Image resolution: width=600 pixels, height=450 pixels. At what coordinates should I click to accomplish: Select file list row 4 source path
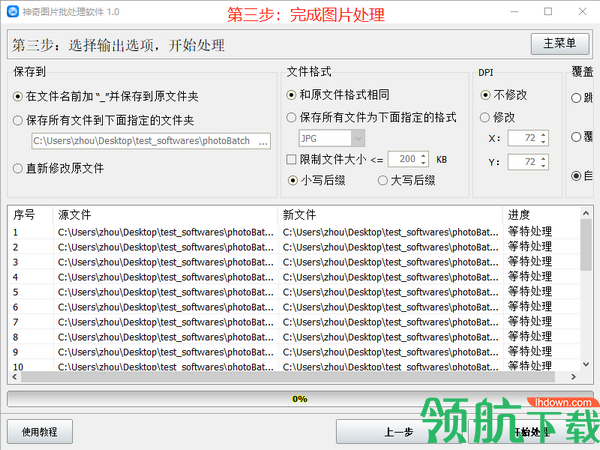click(166, 277)
